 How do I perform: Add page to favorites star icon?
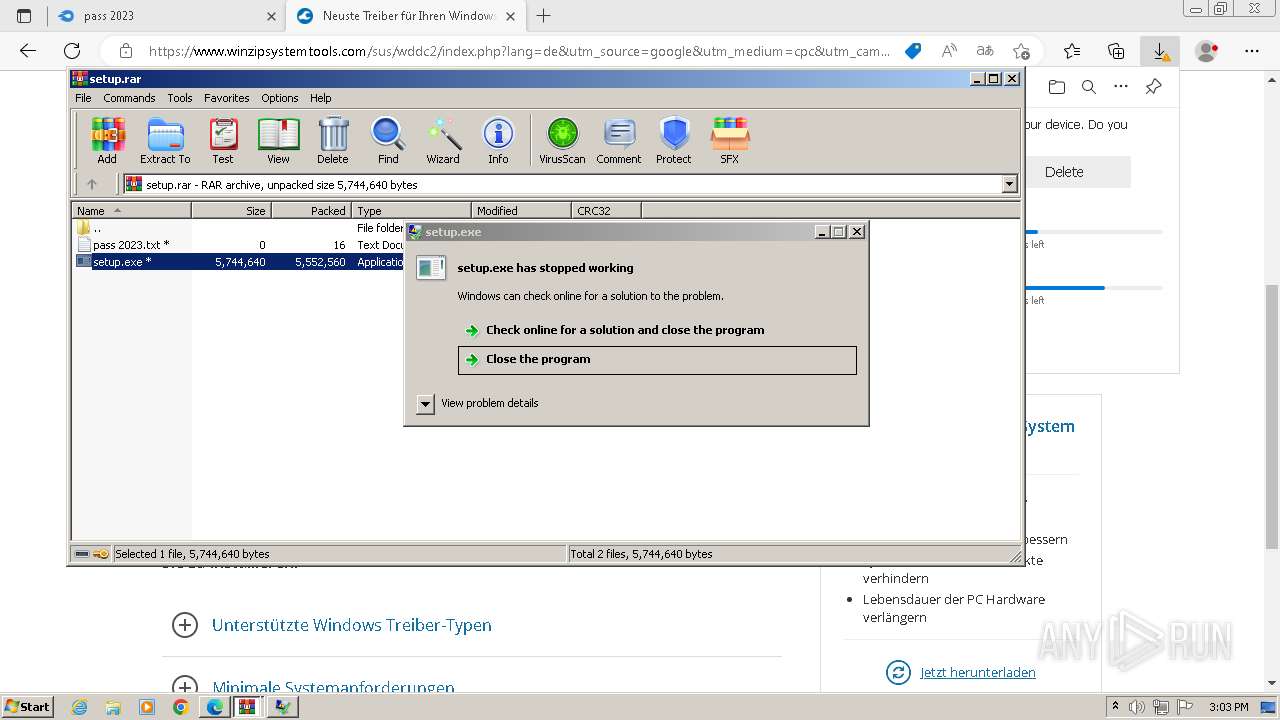[1021, 51]
